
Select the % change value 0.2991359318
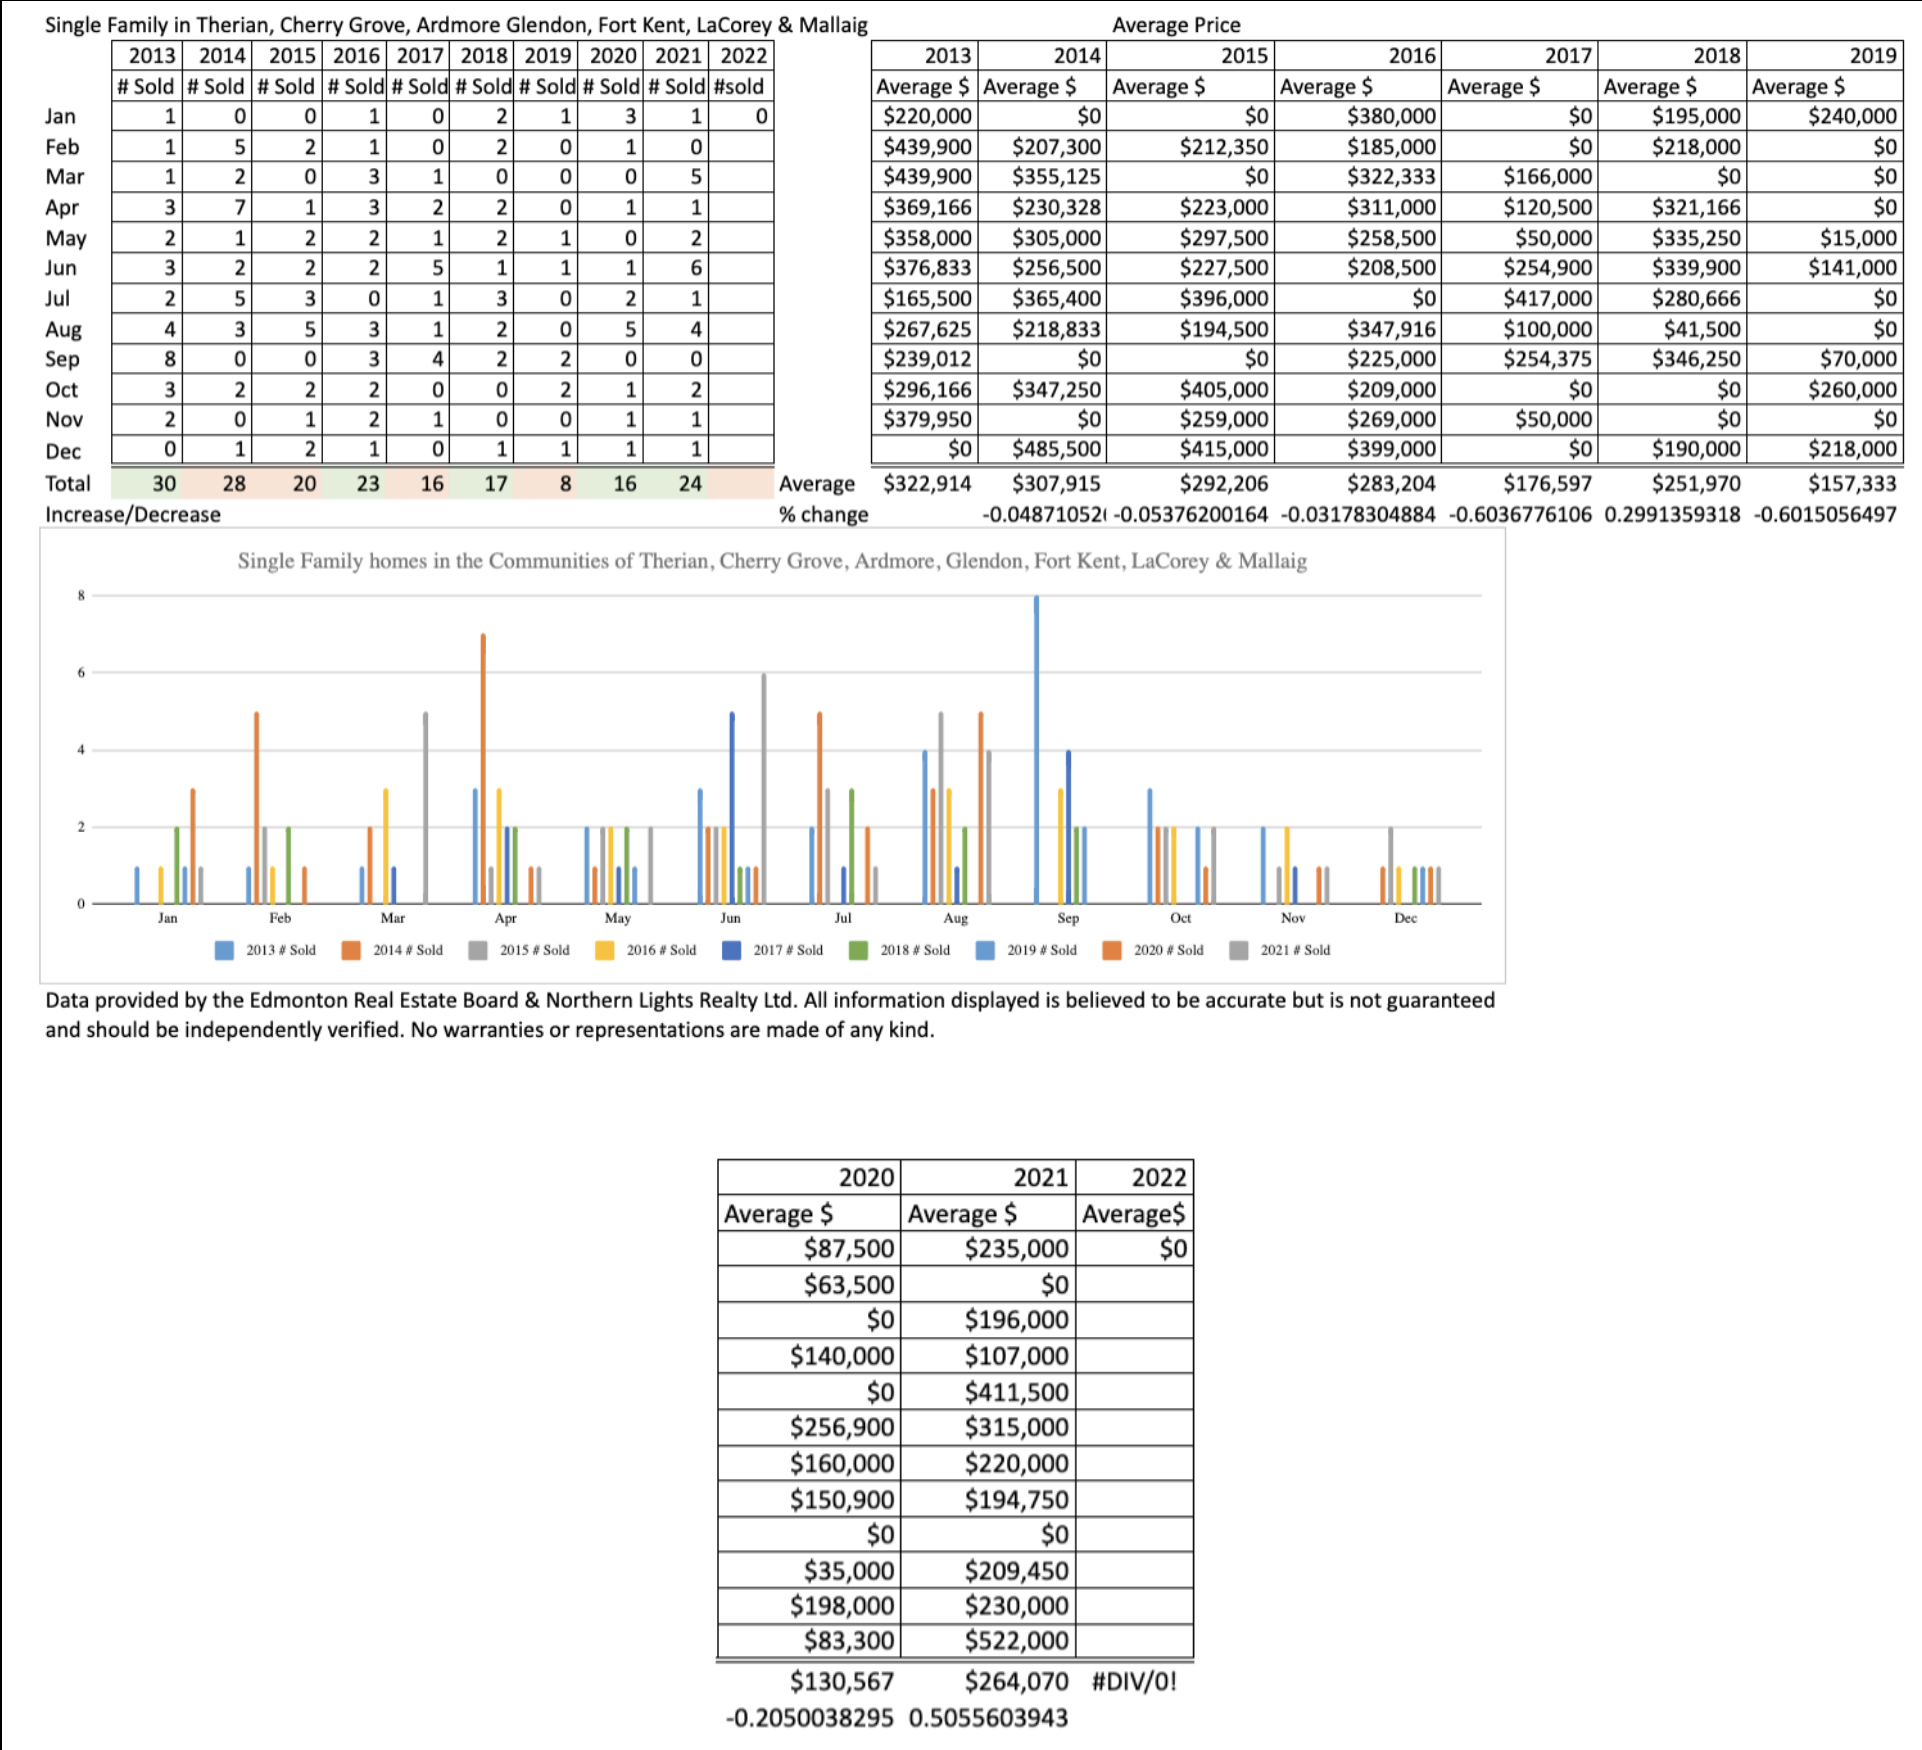[1672, 515]
